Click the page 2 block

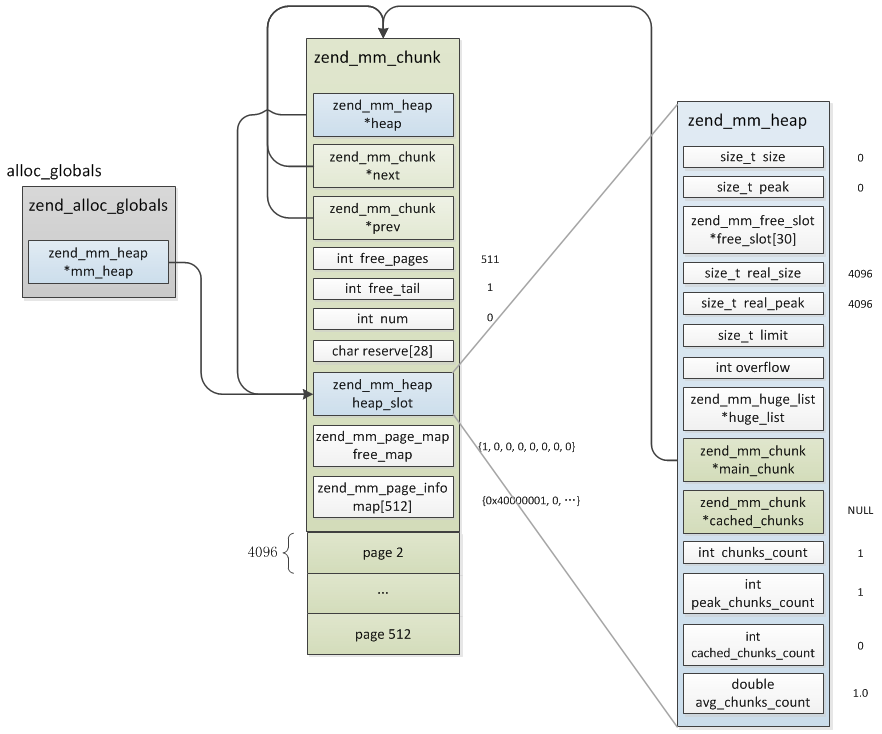click(382, 552)
